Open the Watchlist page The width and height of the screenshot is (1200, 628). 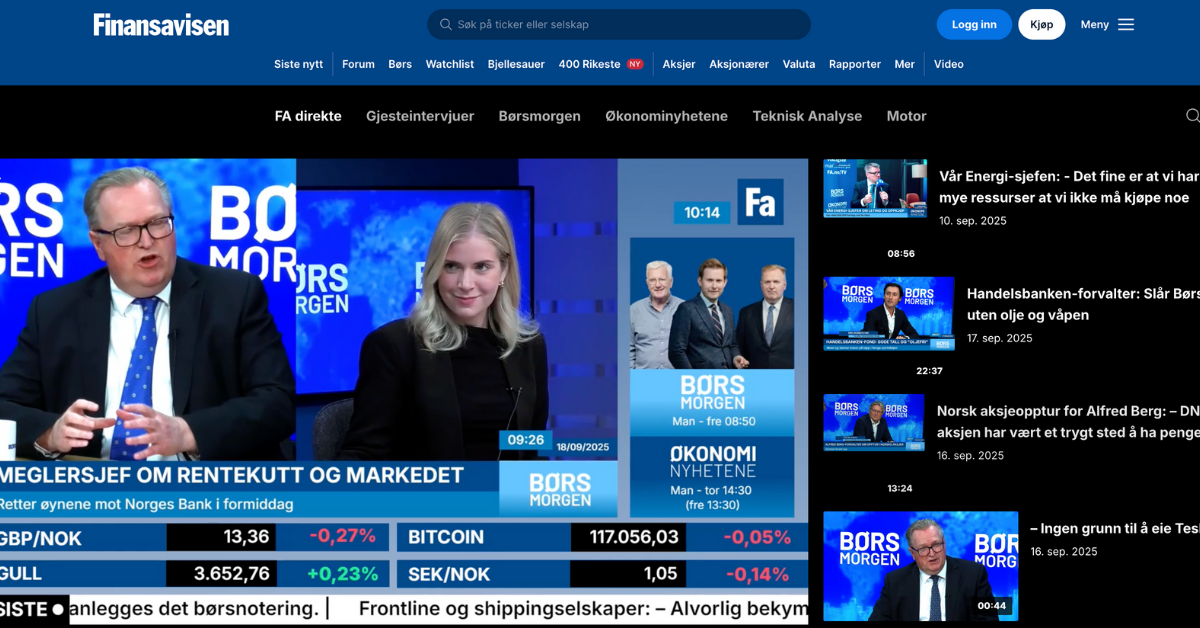(450, 64)
